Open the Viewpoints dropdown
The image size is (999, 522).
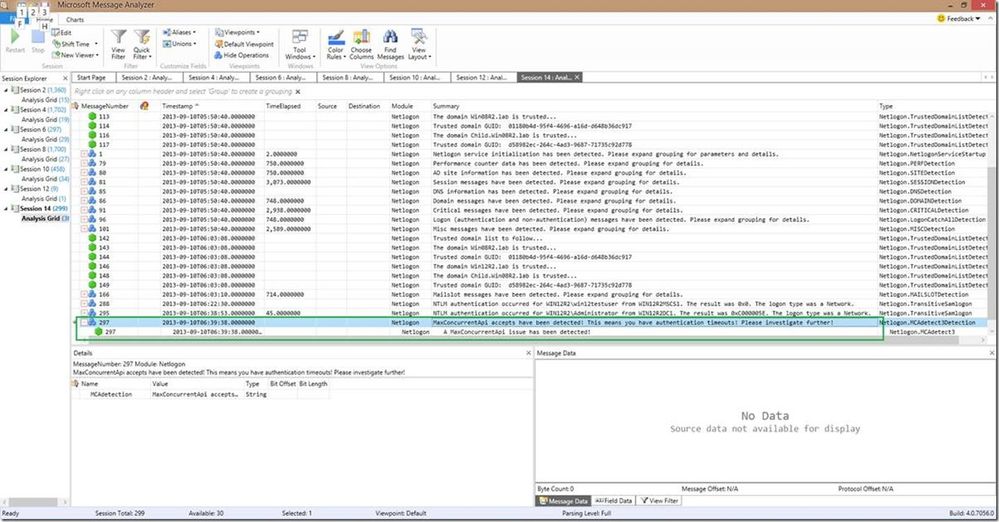click(237, 33)
